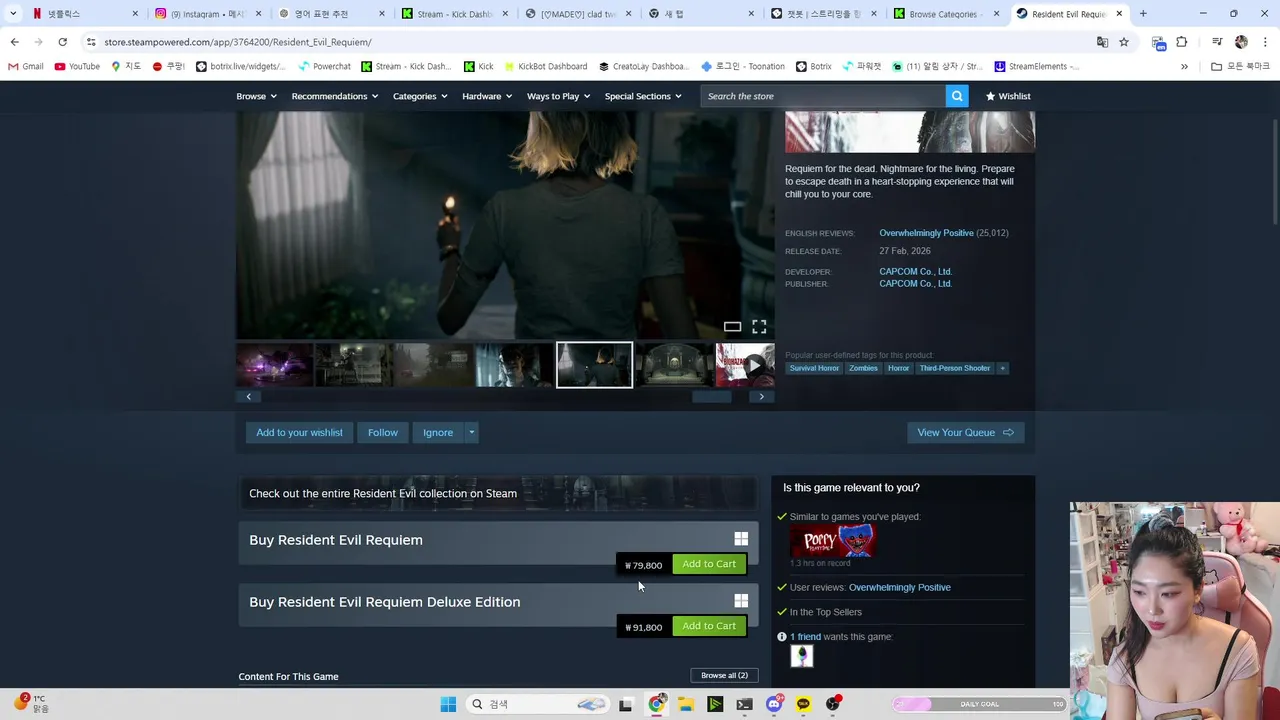Select the highlighted screenshot thumbnail

pyautogui.click(x=594, y=365)
